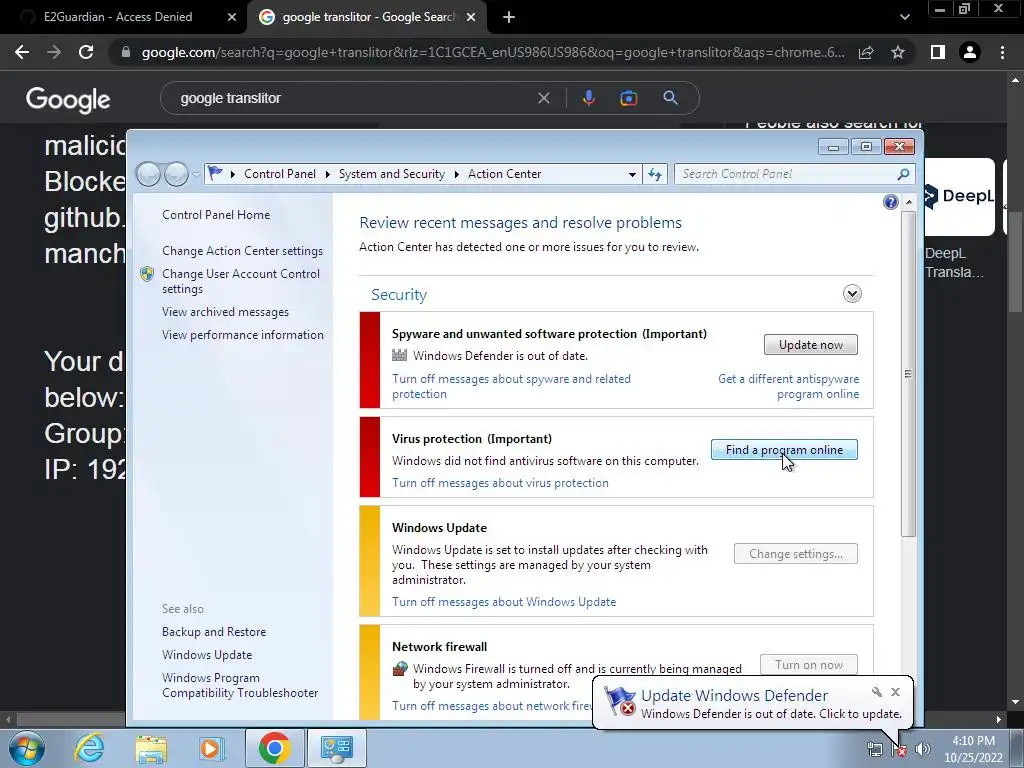Open Windows Explorer folder on taskbar

tap(151, 748)
